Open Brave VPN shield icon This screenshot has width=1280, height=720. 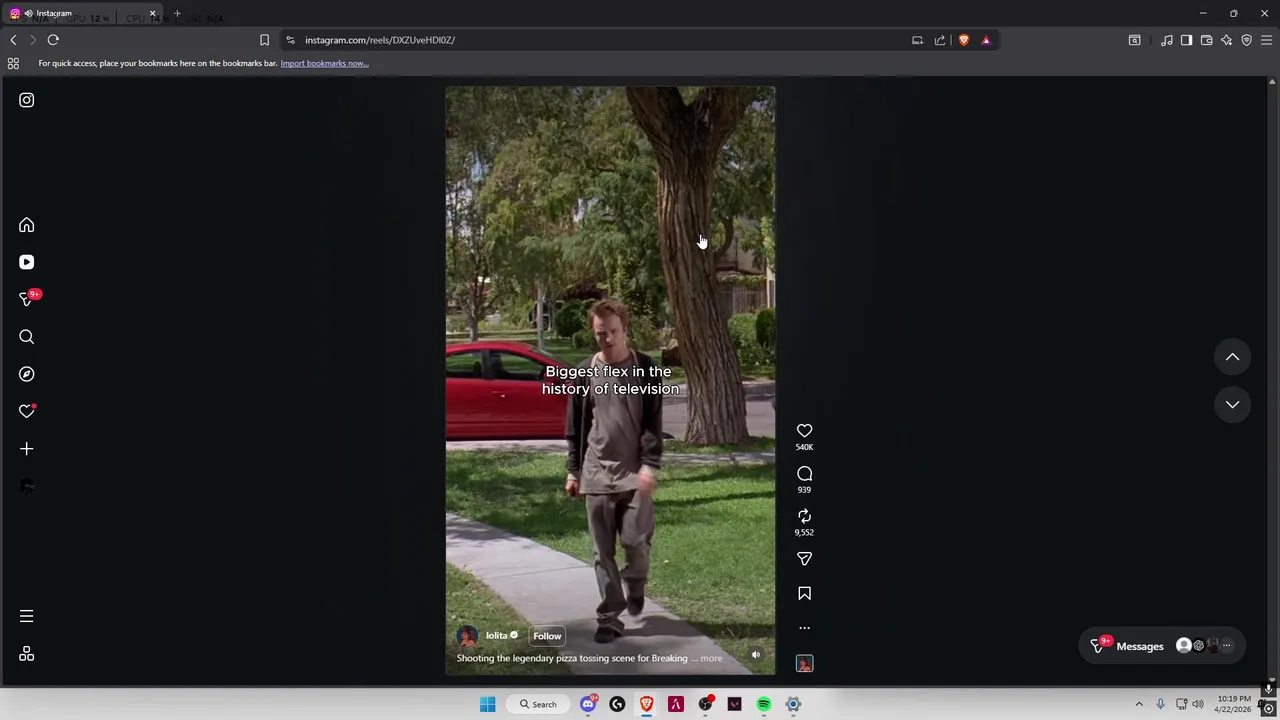click(1246, 40)
